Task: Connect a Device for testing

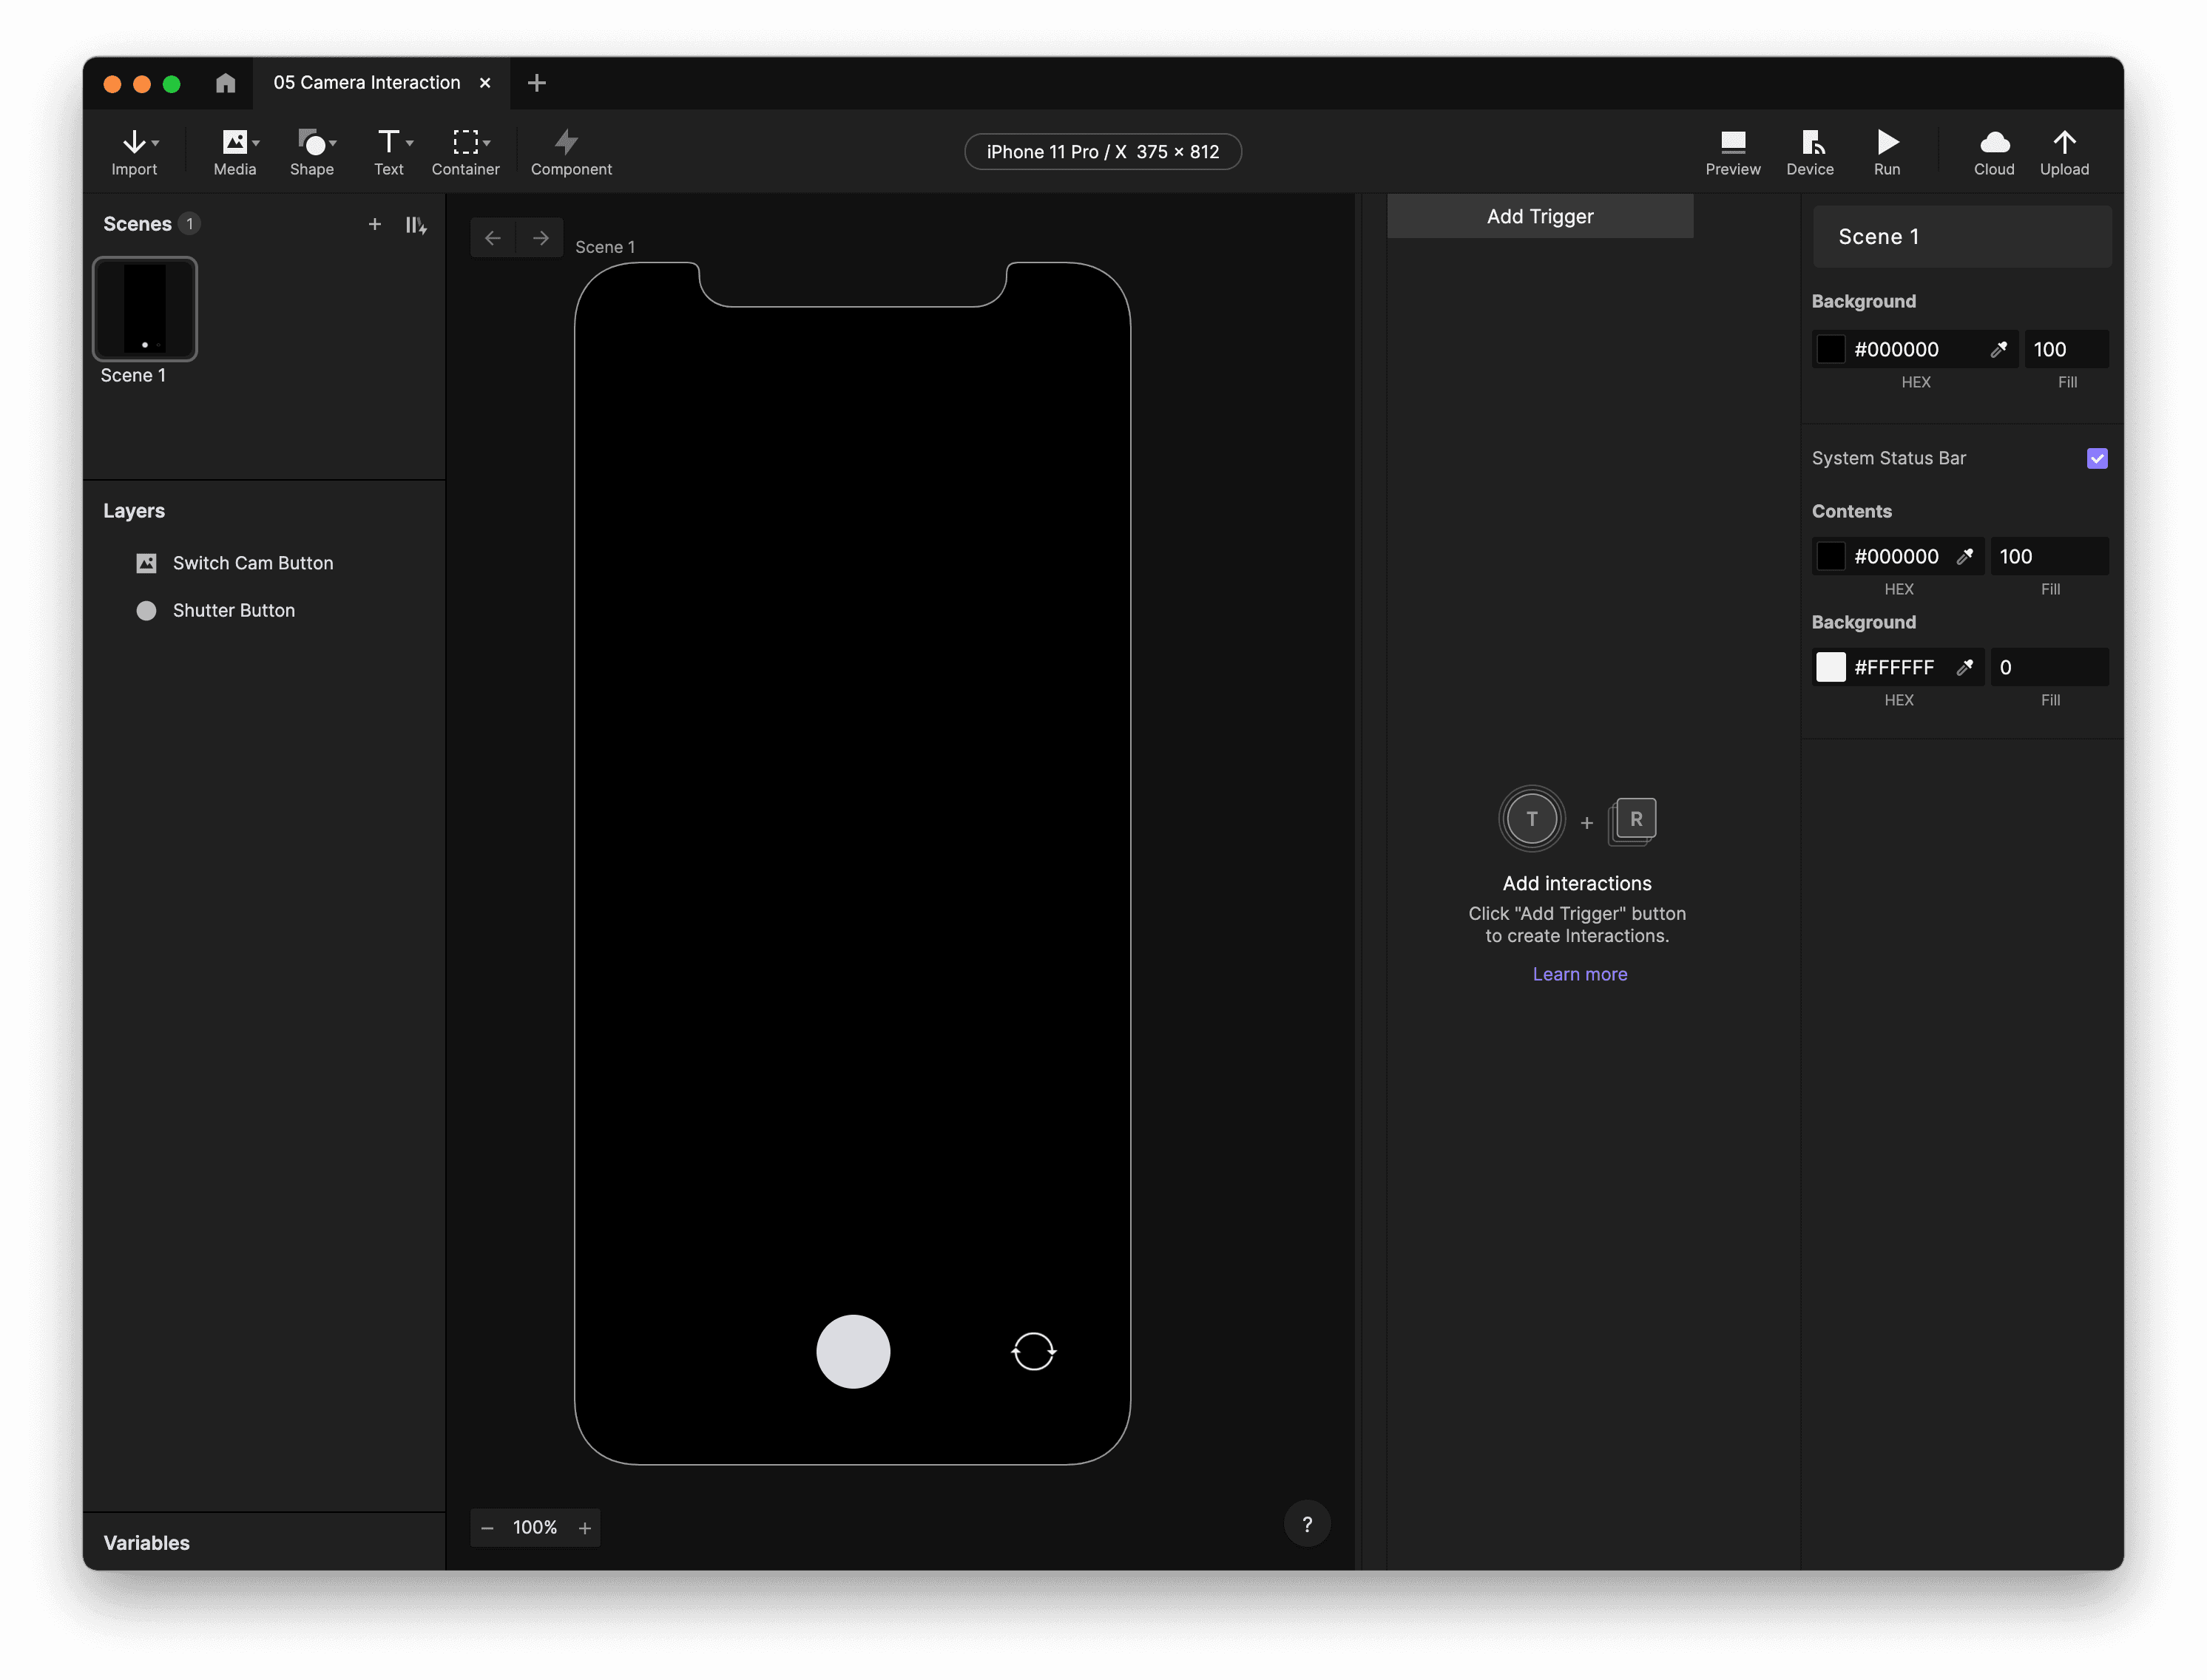Action: tap(1810, 151)
